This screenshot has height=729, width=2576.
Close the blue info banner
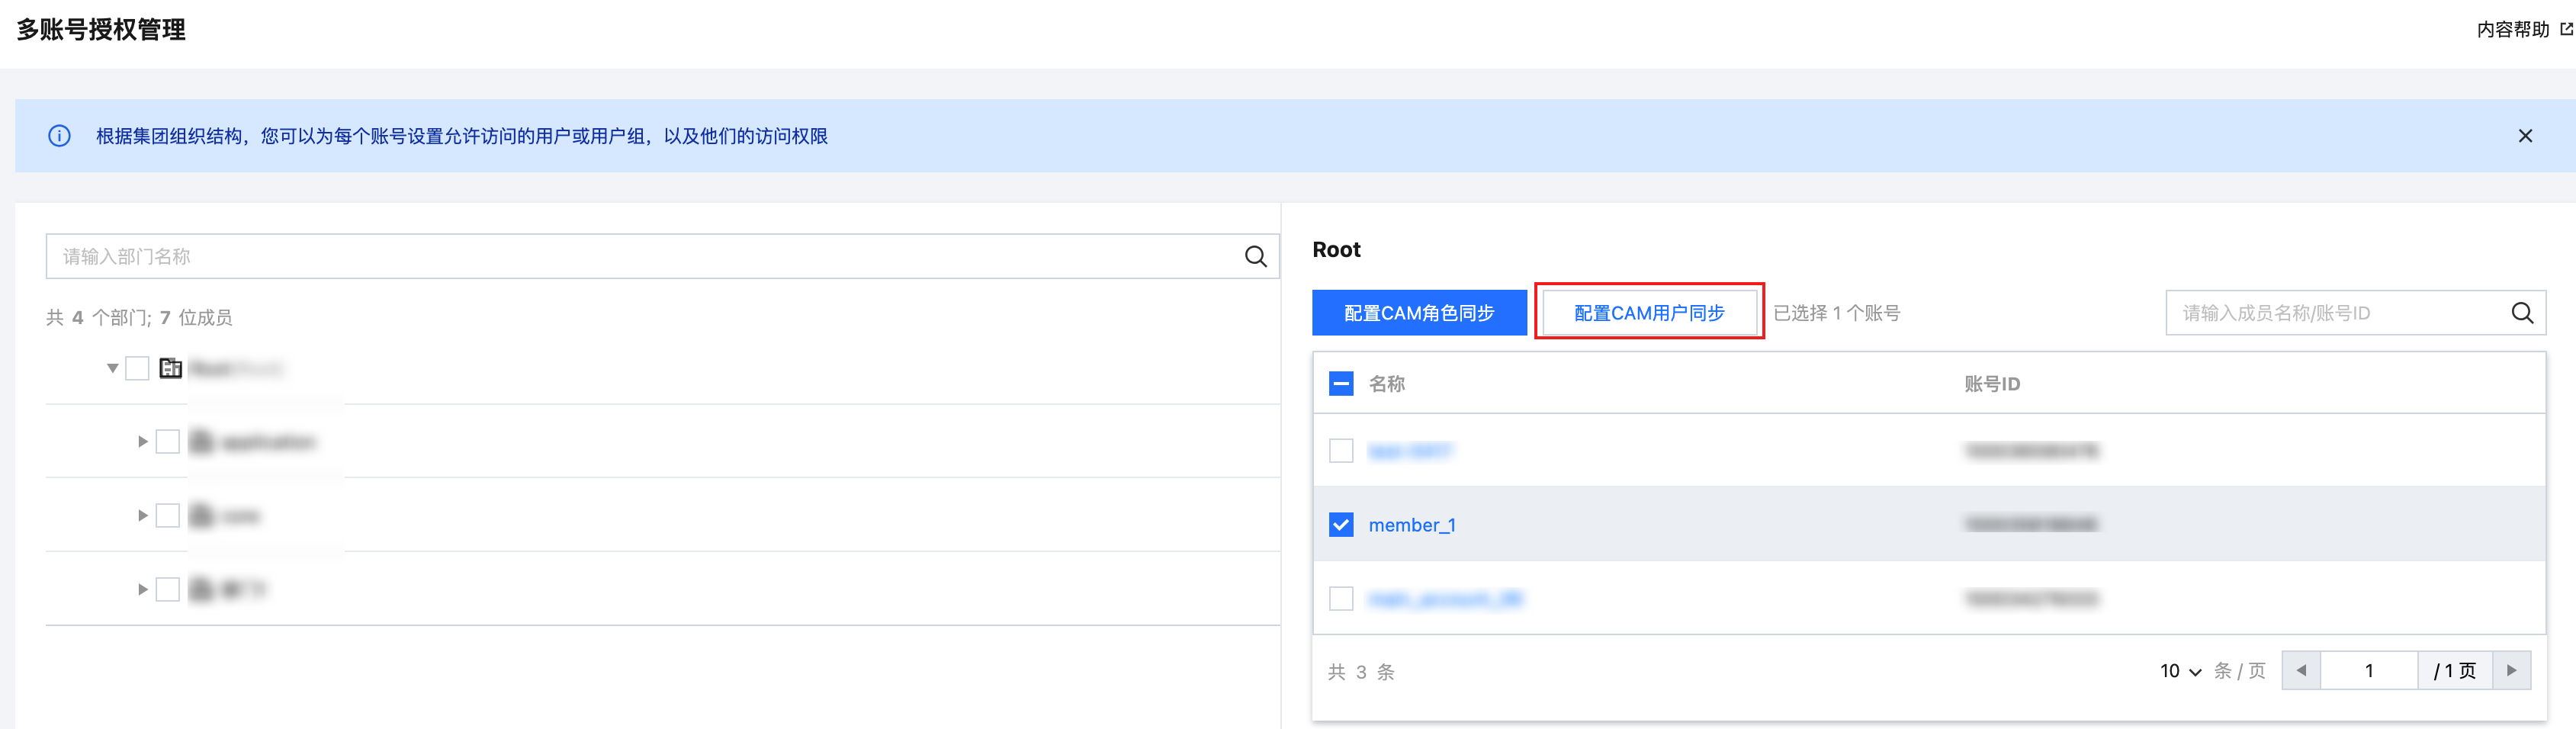pyautogui.click(x=2524, y=136)
